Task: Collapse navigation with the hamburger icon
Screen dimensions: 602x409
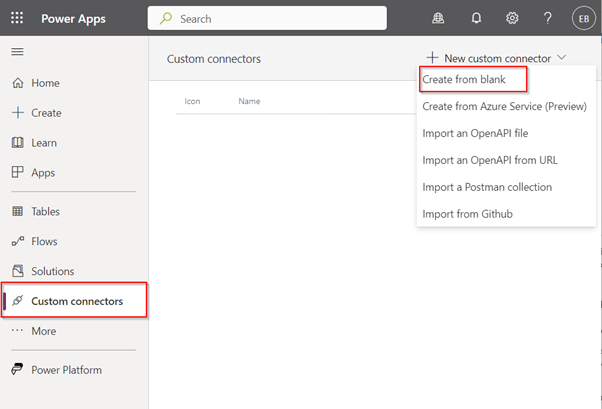Action: (17, 51)
